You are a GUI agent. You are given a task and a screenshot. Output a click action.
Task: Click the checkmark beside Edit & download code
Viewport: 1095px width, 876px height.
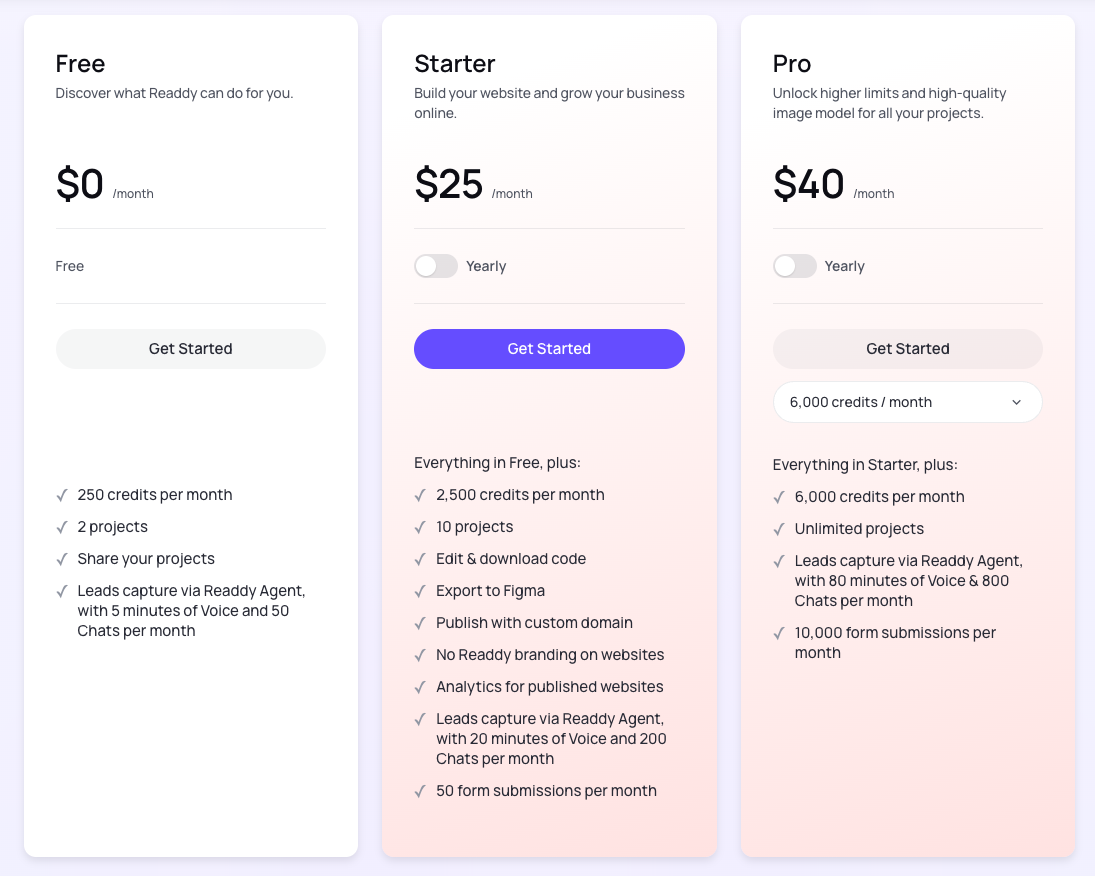pos(420,559)
